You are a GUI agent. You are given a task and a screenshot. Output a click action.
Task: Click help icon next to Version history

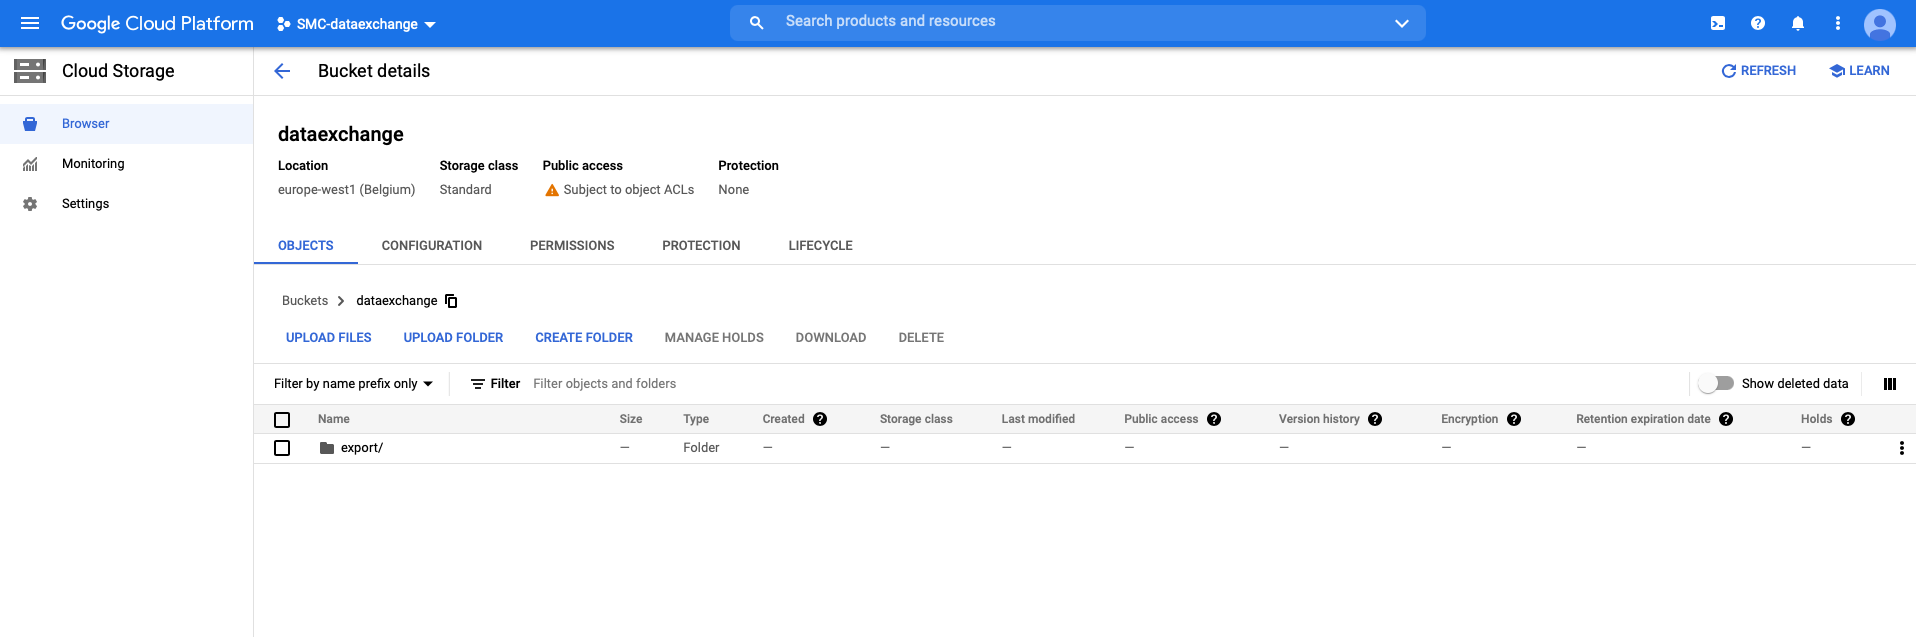tap(1375, 419)
